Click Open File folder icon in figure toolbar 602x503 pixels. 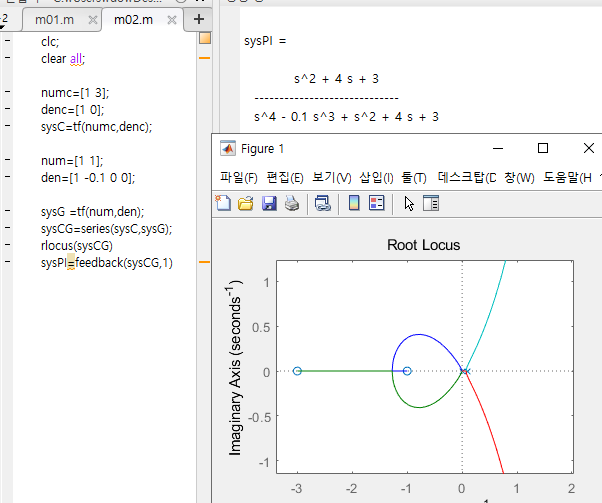tap(246, 203)
